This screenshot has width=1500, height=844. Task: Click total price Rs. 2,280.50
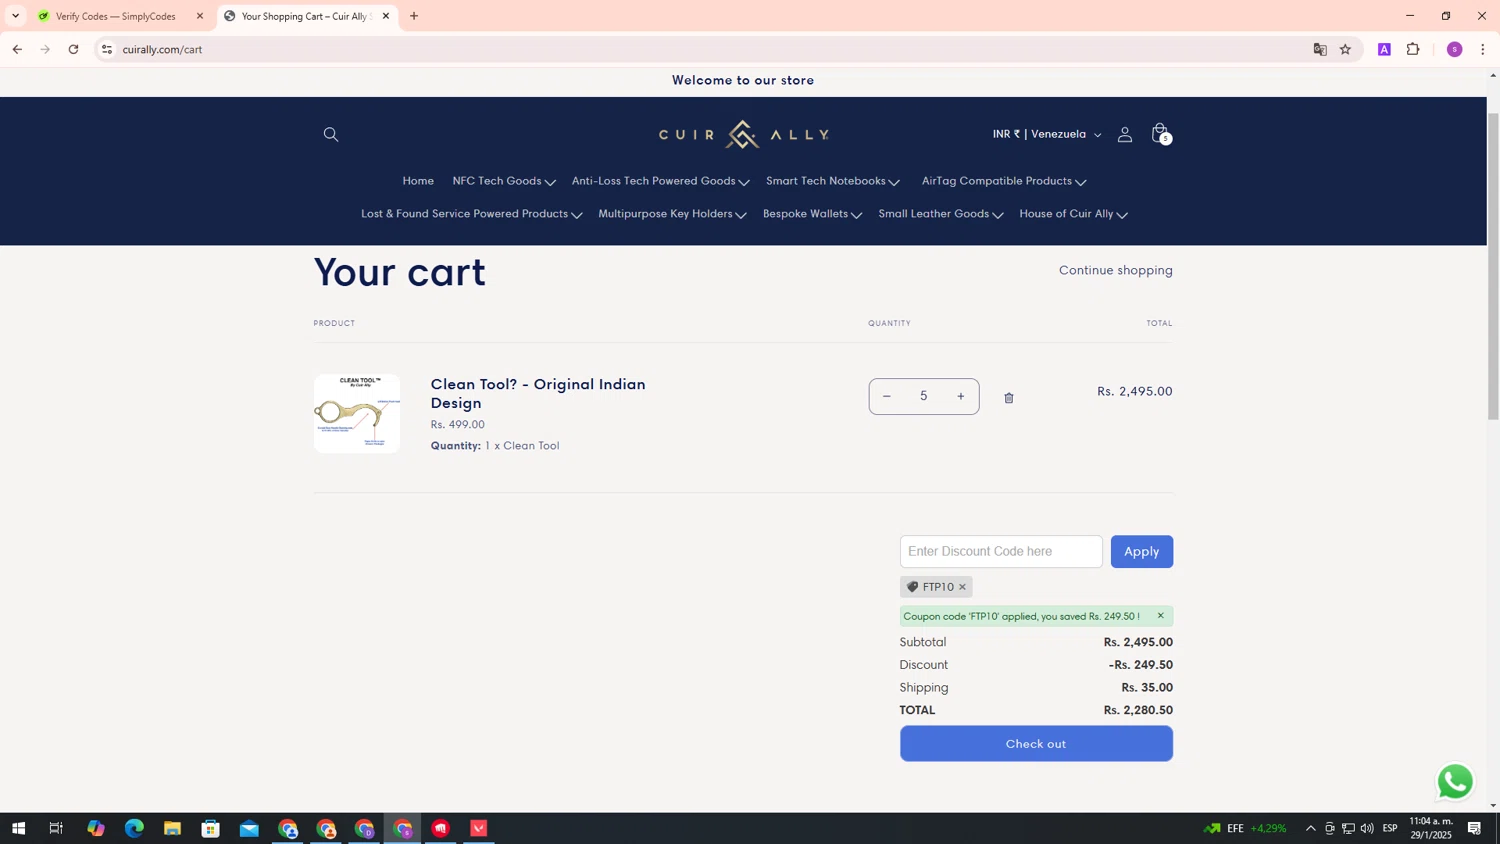pyautogui.click(x=1138, y=710)
